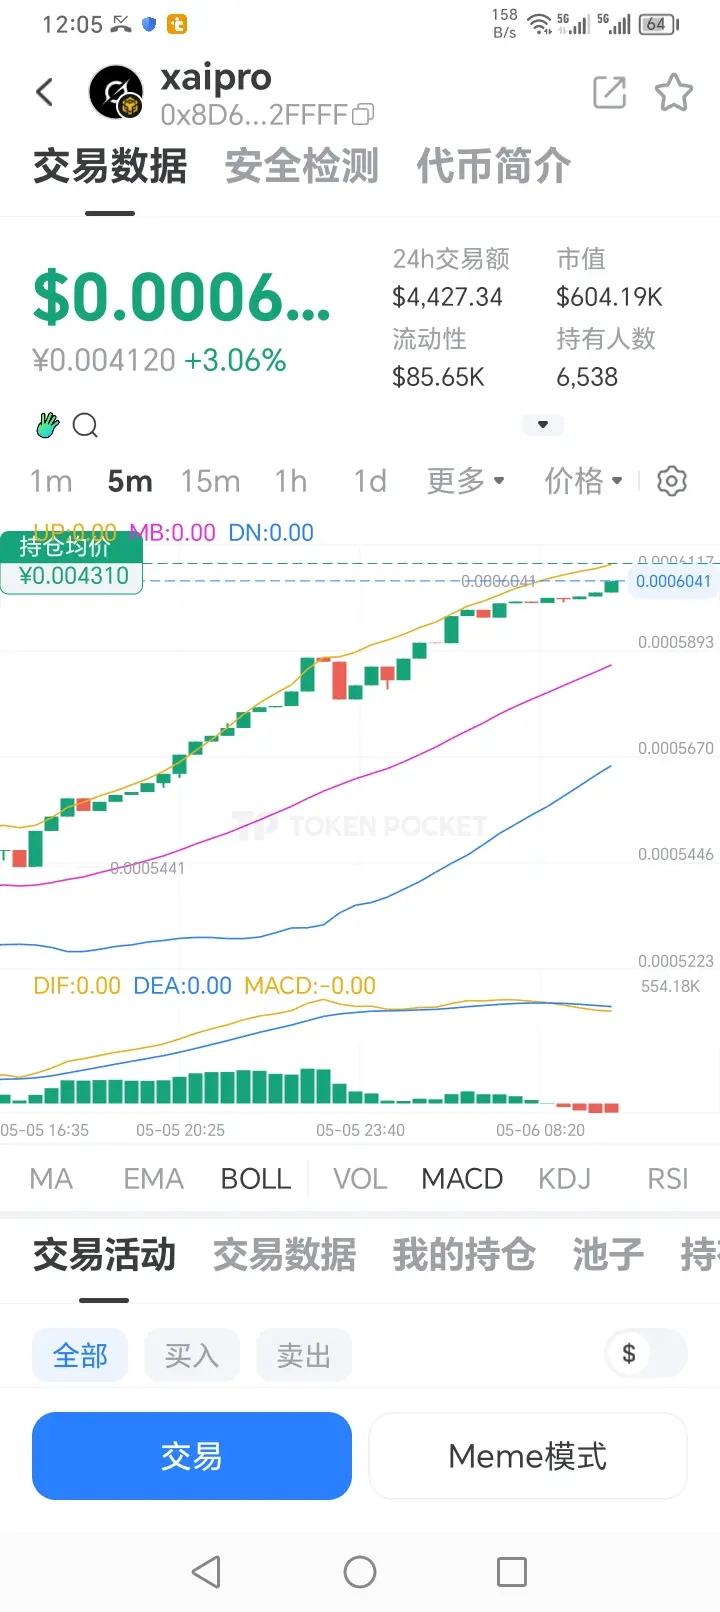Switch to 安全检测 tab
This screenshot has width=720, height=1612.
tap(301, 166)
